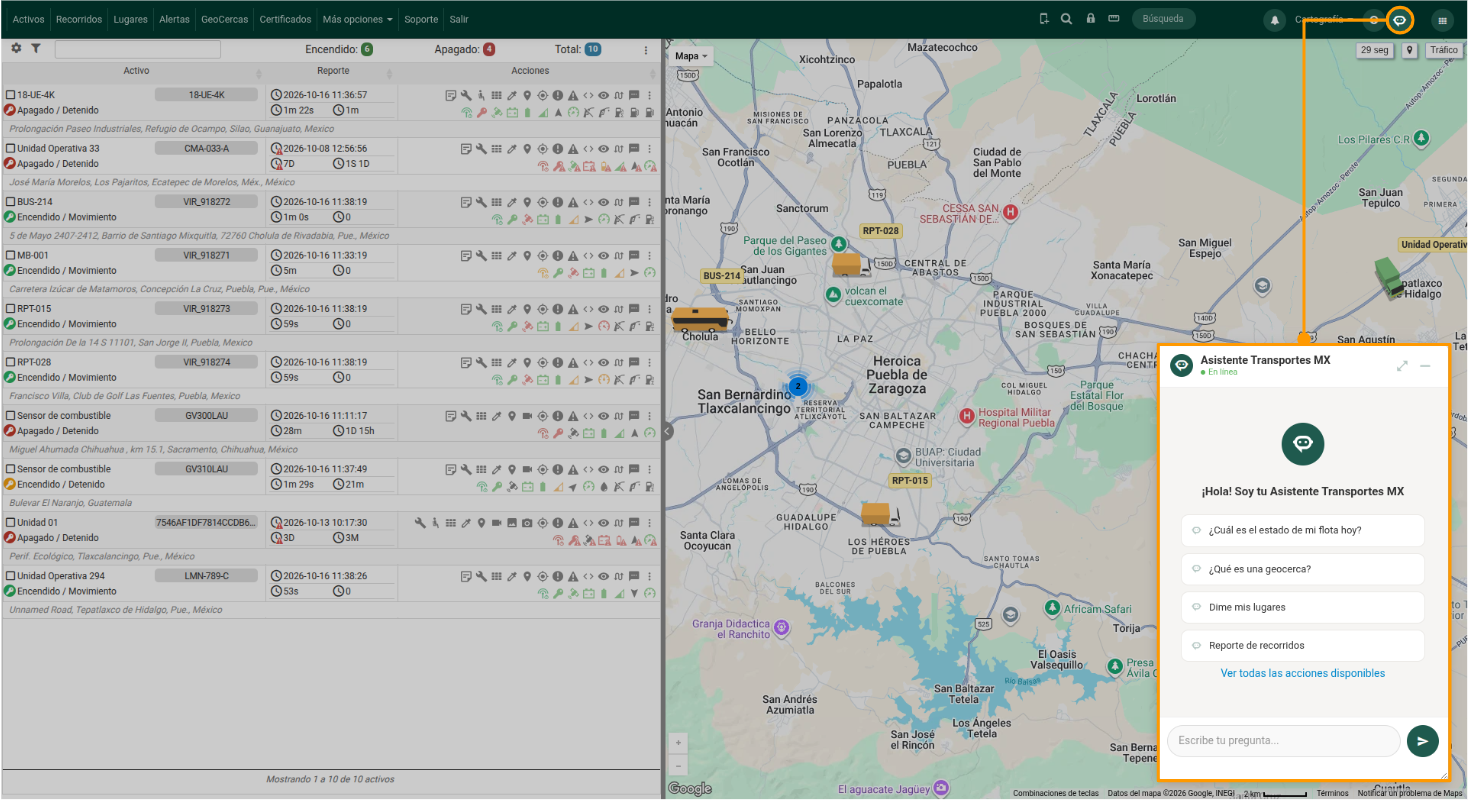Click the Búsqueda search field
The width and height of the screenshot is (1468, 801).
[x=1163, y=19]
